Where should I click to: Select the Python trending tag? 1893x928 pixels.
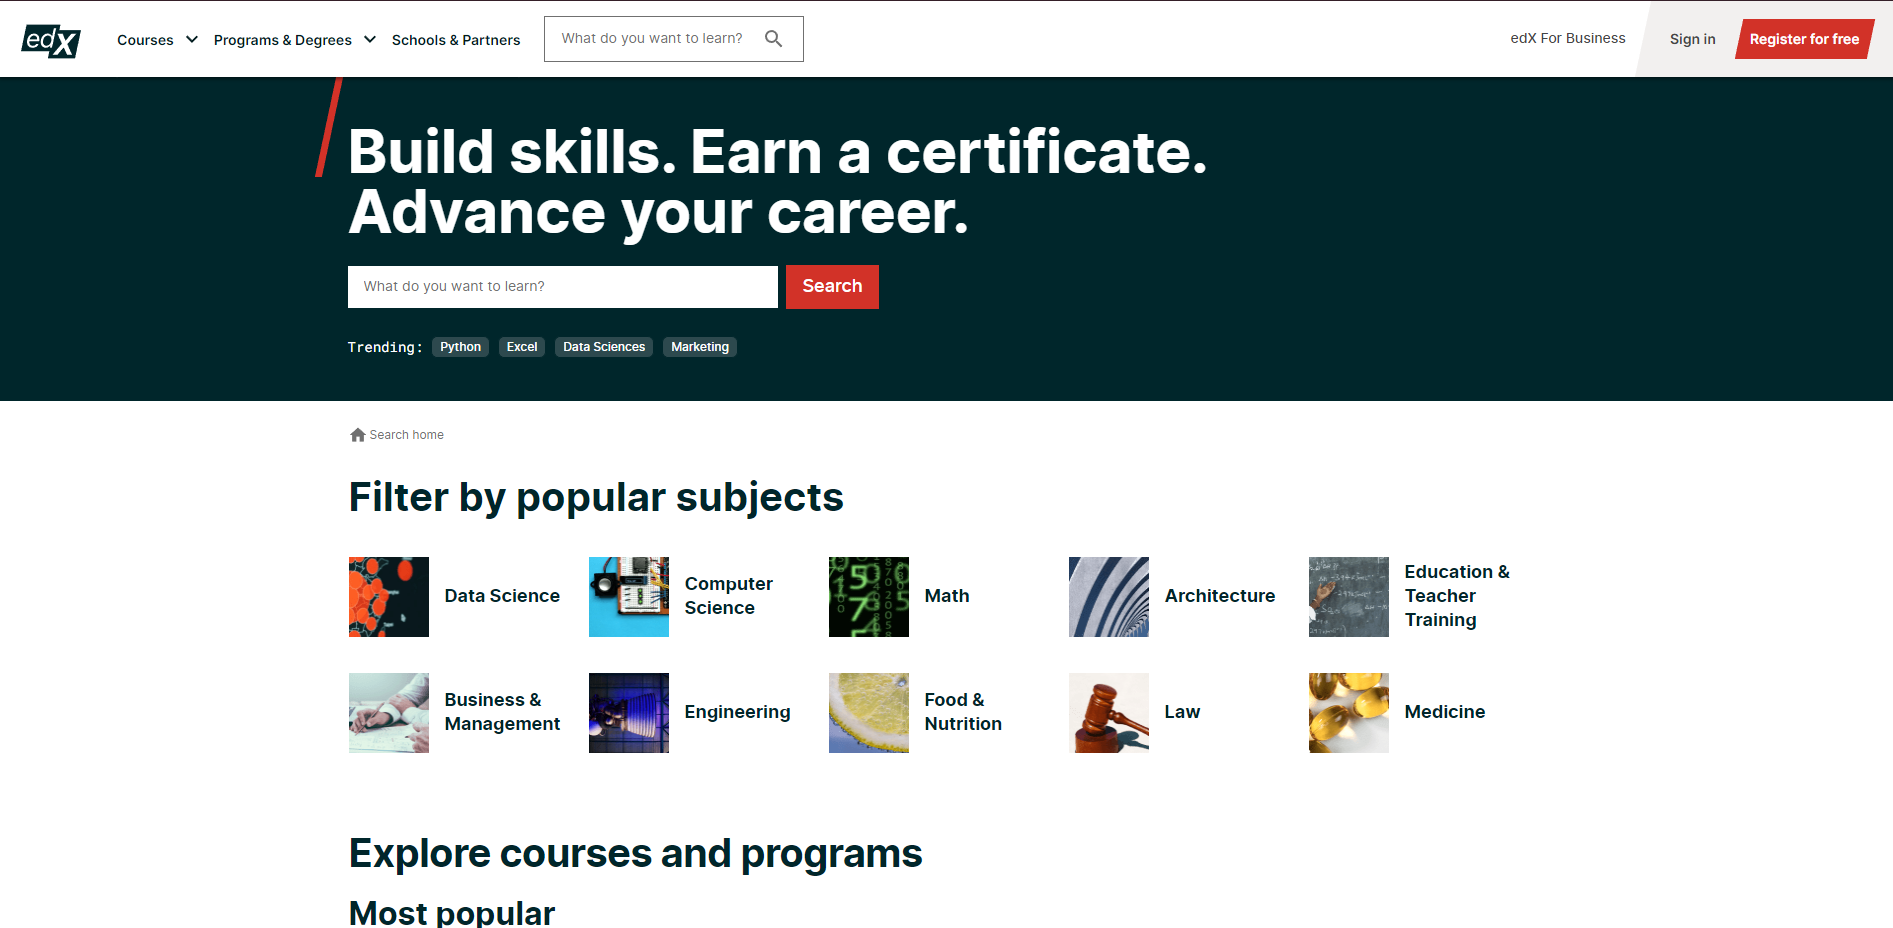(x=460, y=347)
